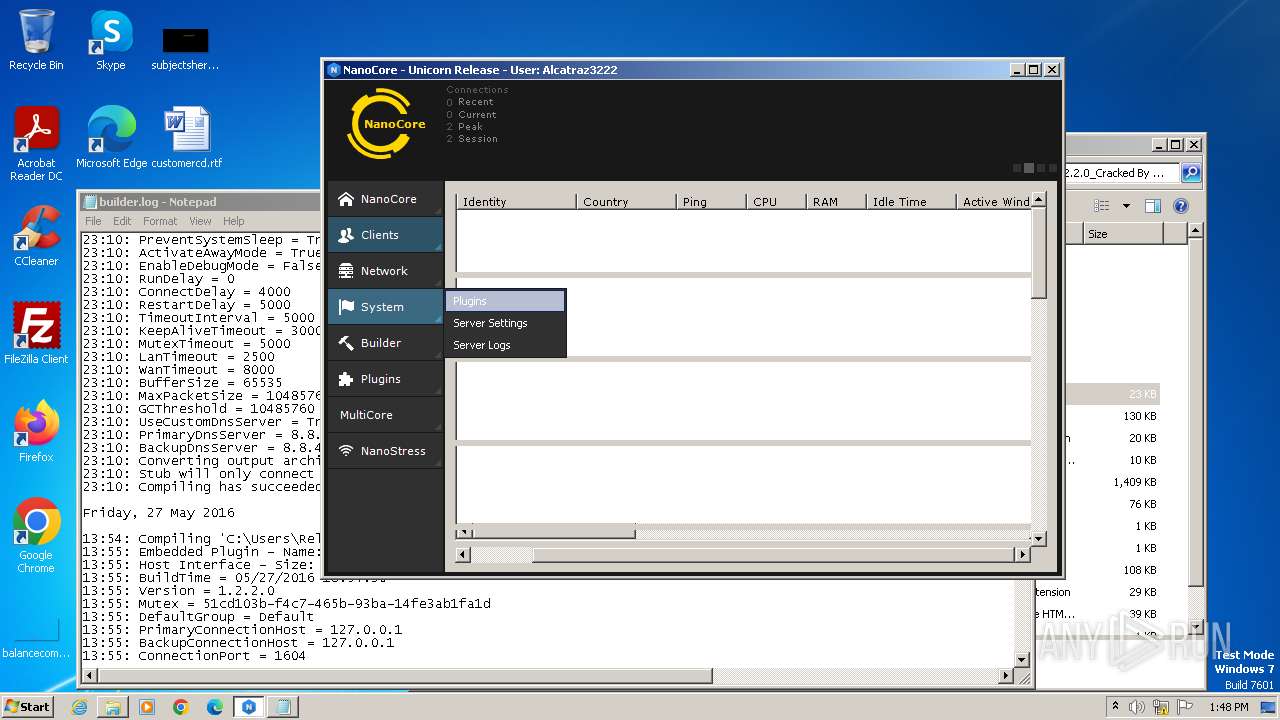Select the 1,409 KB file row

[1112, 482]
